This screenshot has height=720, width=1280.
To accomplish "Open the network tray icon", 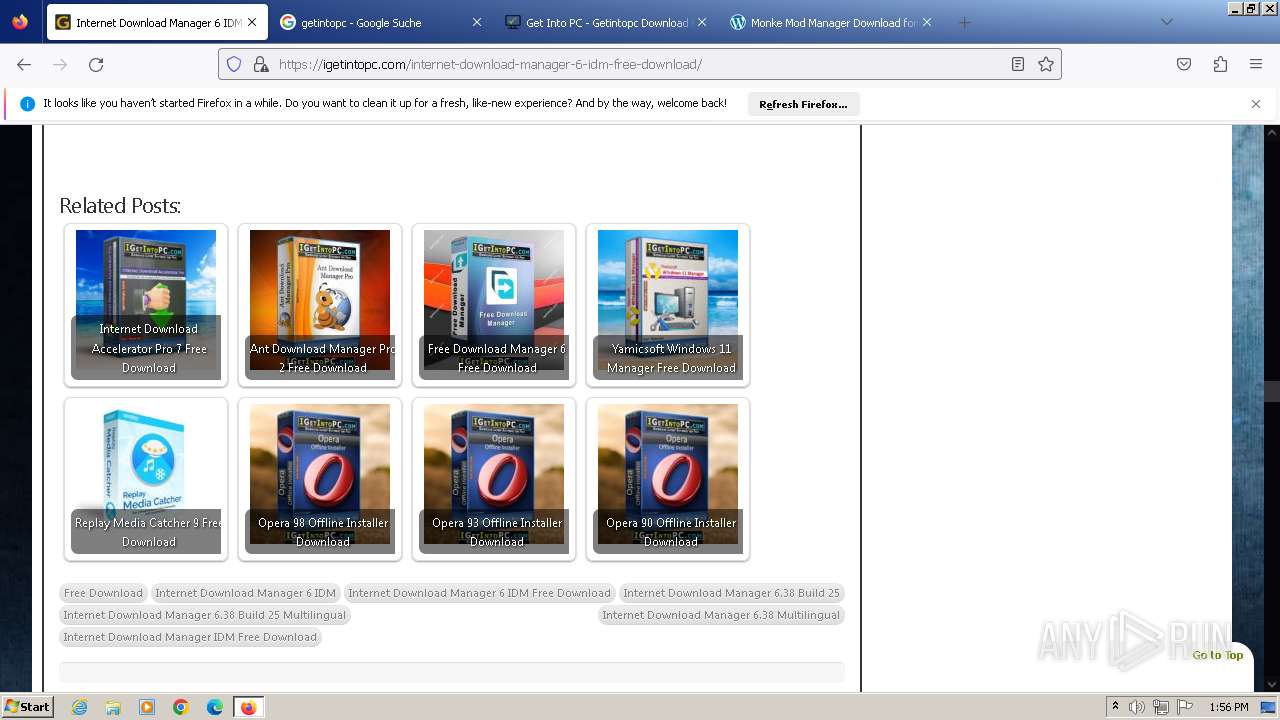I will click(x=1161, y=707).
